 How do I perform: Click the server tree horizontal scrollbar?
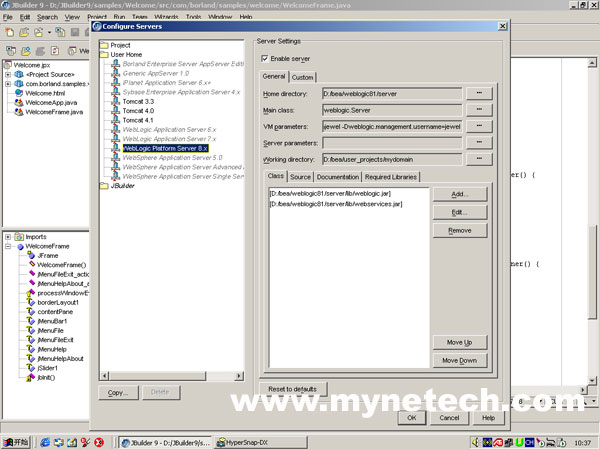(171, 376)
